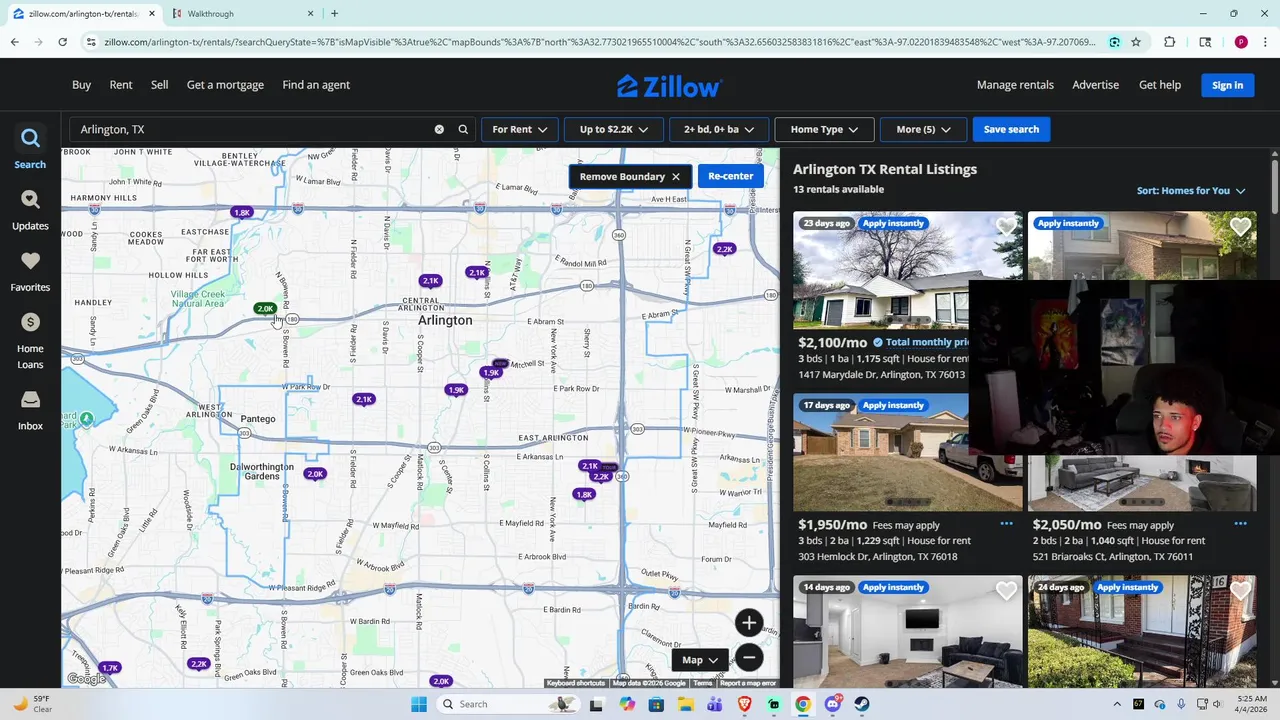This screenshot has width=1280, height=720.
Task: Click Manage rentals link
Action: [x=1015, y=85]
